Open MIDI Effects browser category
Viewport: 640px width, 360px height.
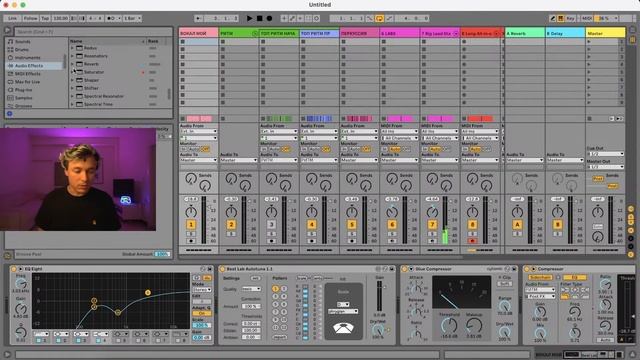(x=27, y=74)
